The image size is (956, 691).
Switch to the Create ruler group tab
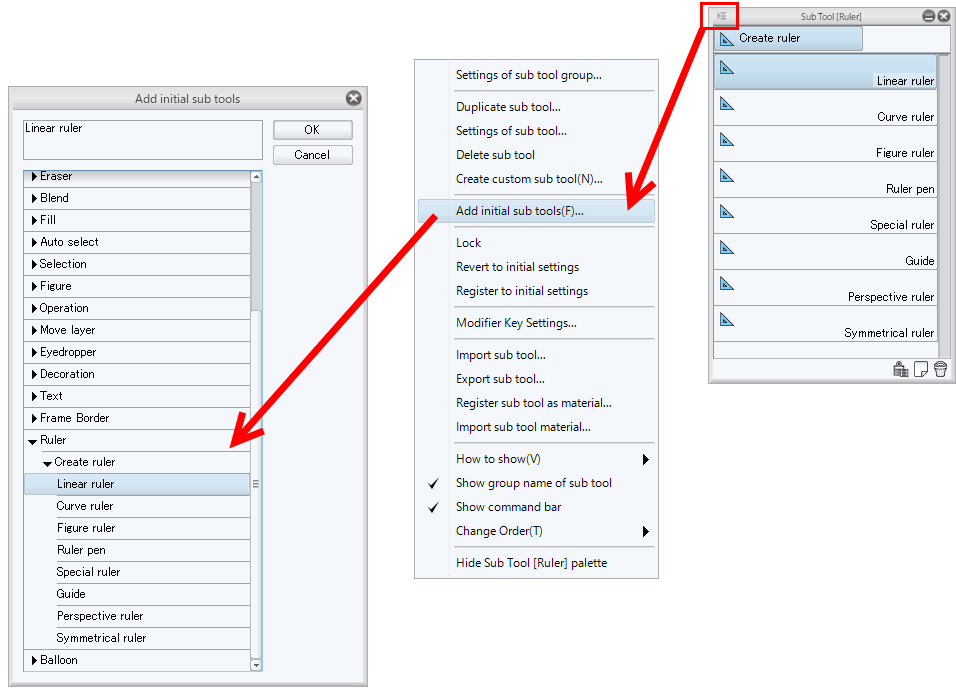(788, 38)
